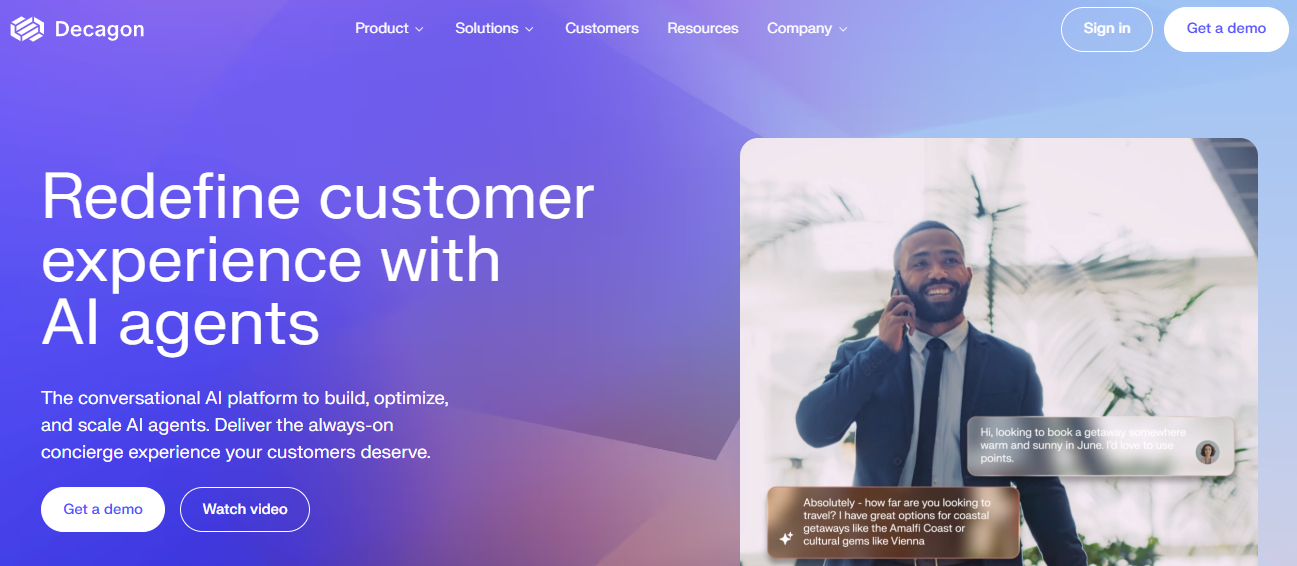Click the customer message chat bubble
The width and height of the screenshot is (1297, 566).
pyautogui.click(x=1100, y=446)
